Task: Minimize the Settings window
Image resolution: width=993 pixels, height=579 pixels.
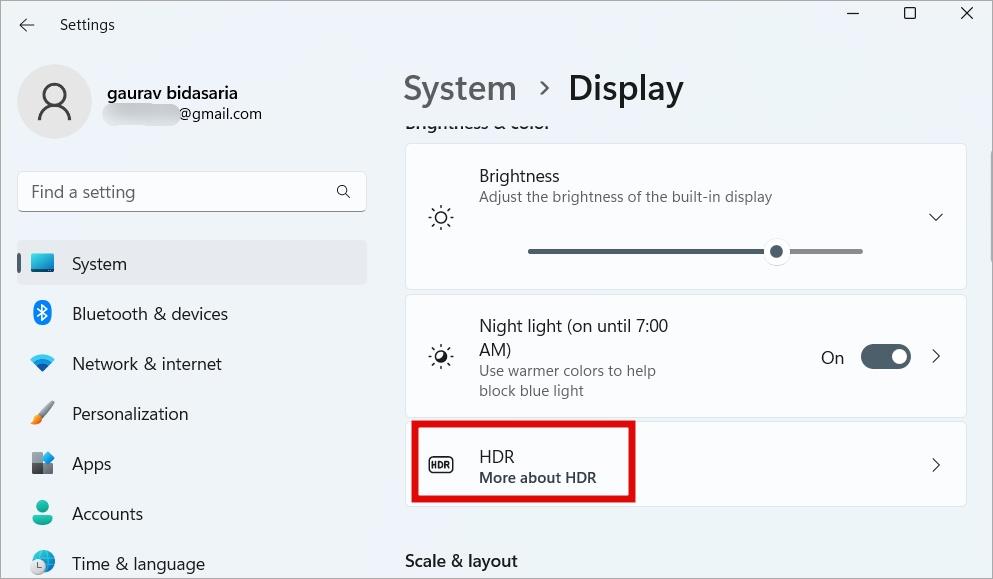Action: point(853,13)
